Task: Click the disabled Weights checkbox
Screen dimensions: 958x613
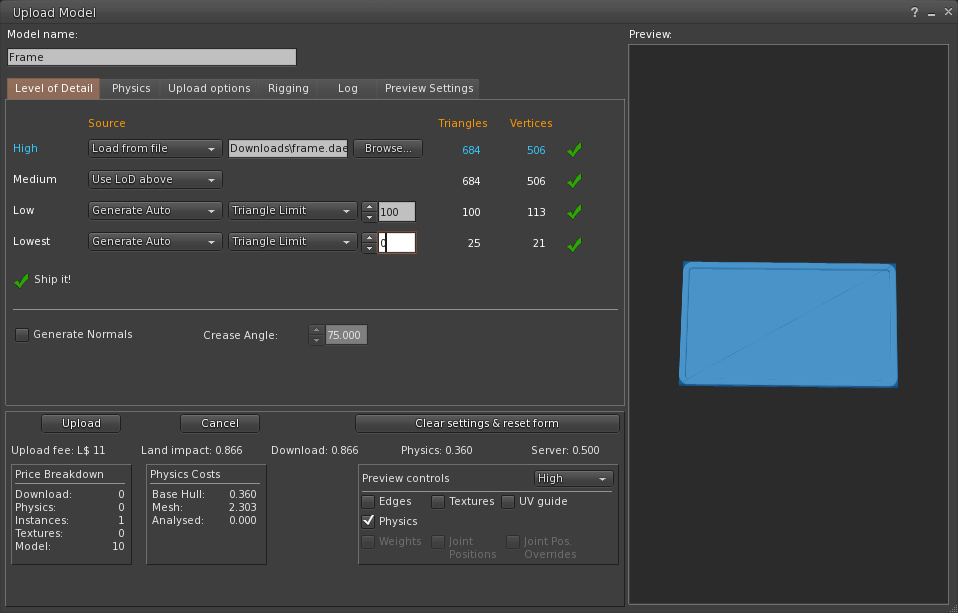Action: tap(368, 542)
